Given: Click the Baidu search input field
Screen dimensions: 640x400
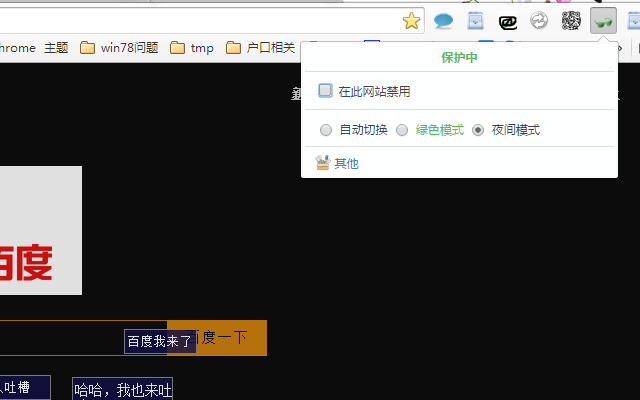Looking at the screenshot, I should pyautogui.click(x=83, y=338).
